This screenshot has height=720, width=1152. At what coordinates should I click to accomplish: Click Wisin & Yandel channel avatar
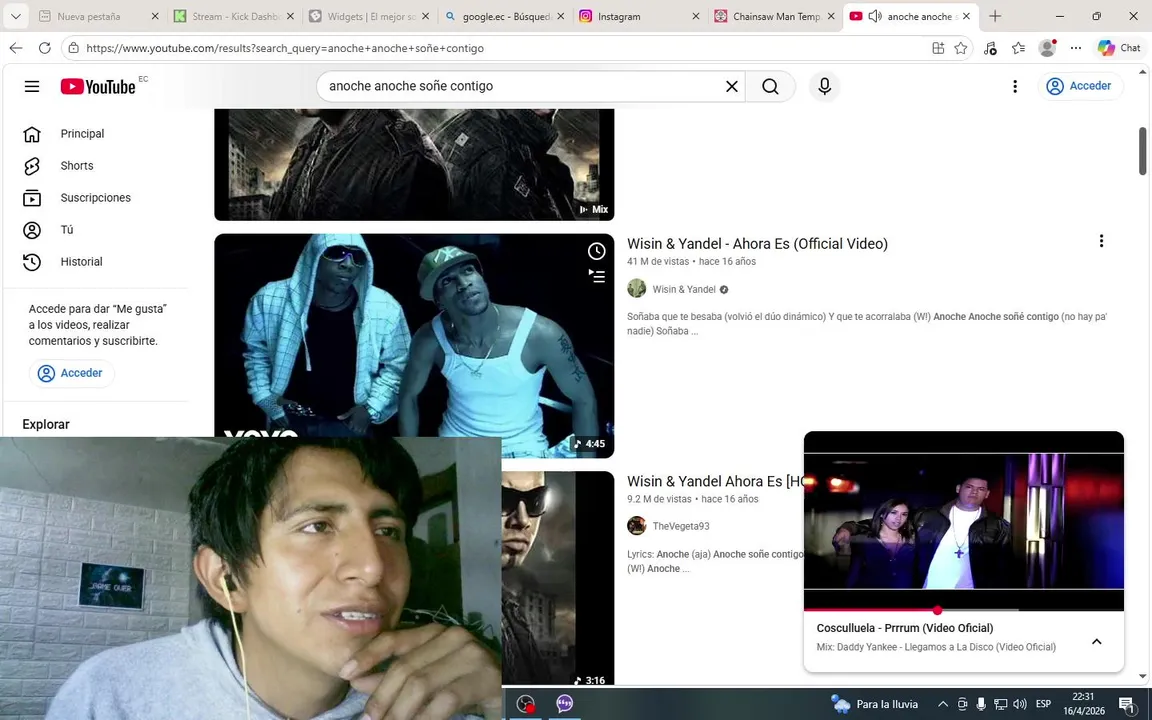pos(636,289)
